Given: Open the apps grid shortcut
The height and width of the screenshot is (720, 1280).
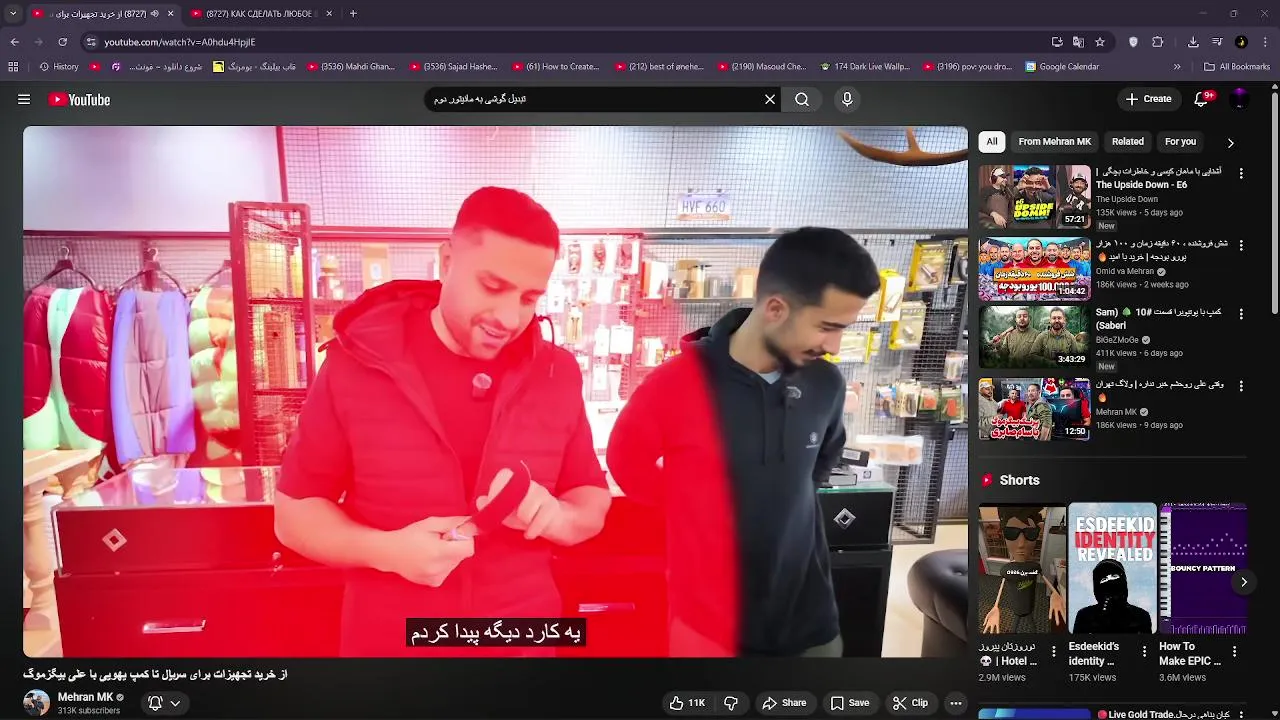Looking at the screenshot, I should (13, 67).
